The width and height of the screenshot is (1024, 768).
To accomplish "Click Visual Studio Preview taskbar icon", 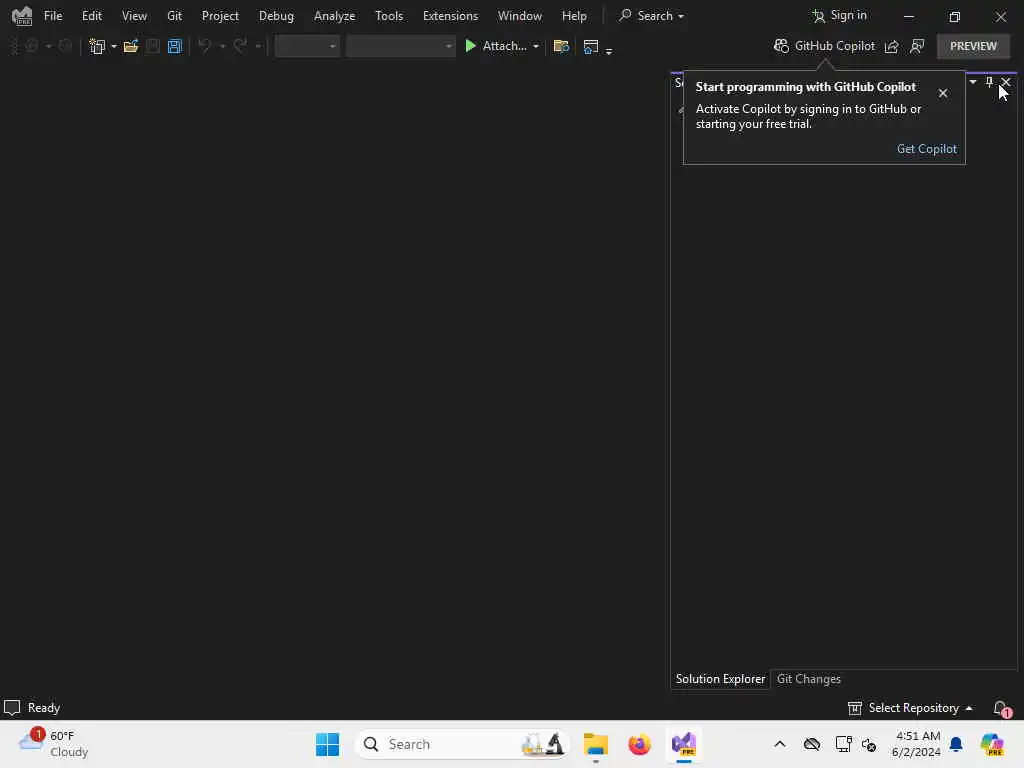I will 684,744.
